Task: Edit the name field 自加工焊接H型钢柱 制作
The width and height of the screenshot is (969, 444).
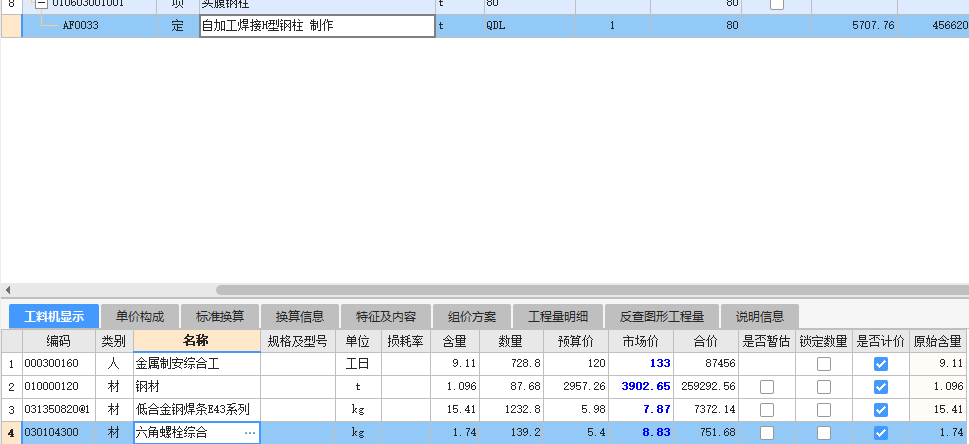Action: [317, 26]
